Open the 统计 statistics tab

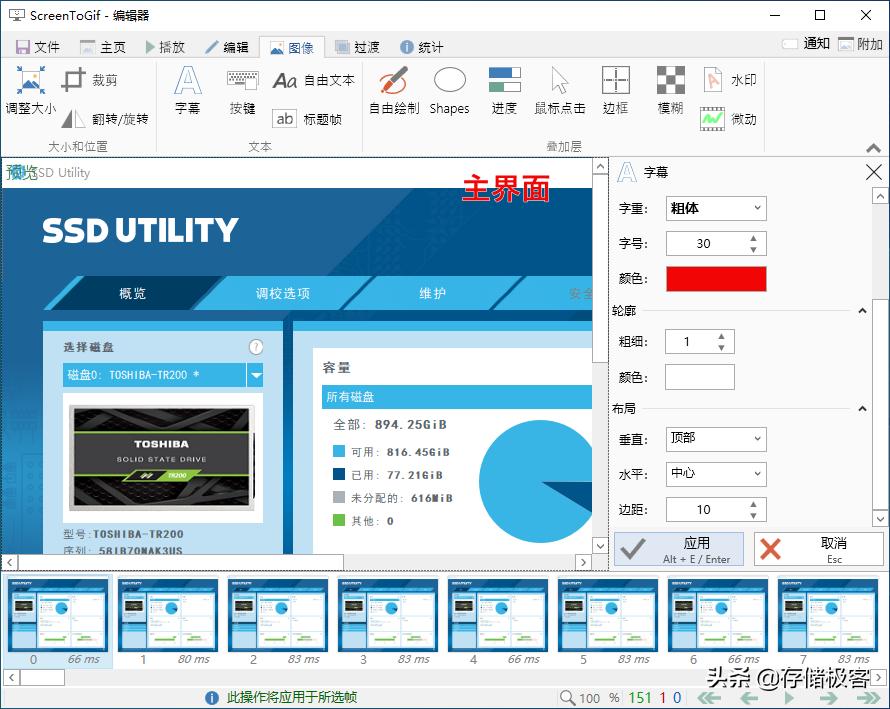pos(426,46)
